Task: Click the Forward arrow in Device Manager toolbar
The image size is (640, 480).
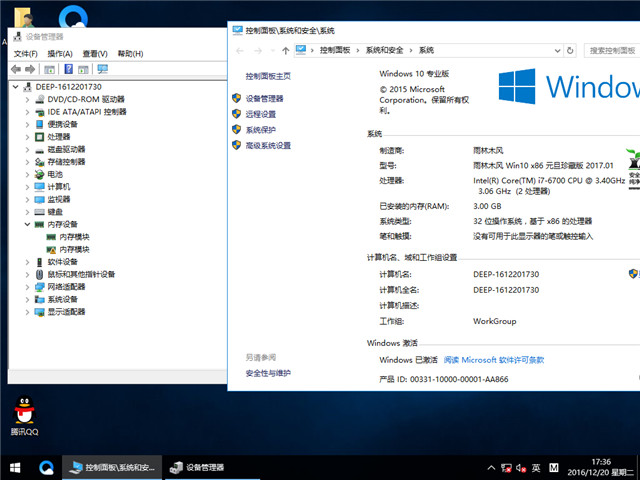Action: [x=30, y=69]
